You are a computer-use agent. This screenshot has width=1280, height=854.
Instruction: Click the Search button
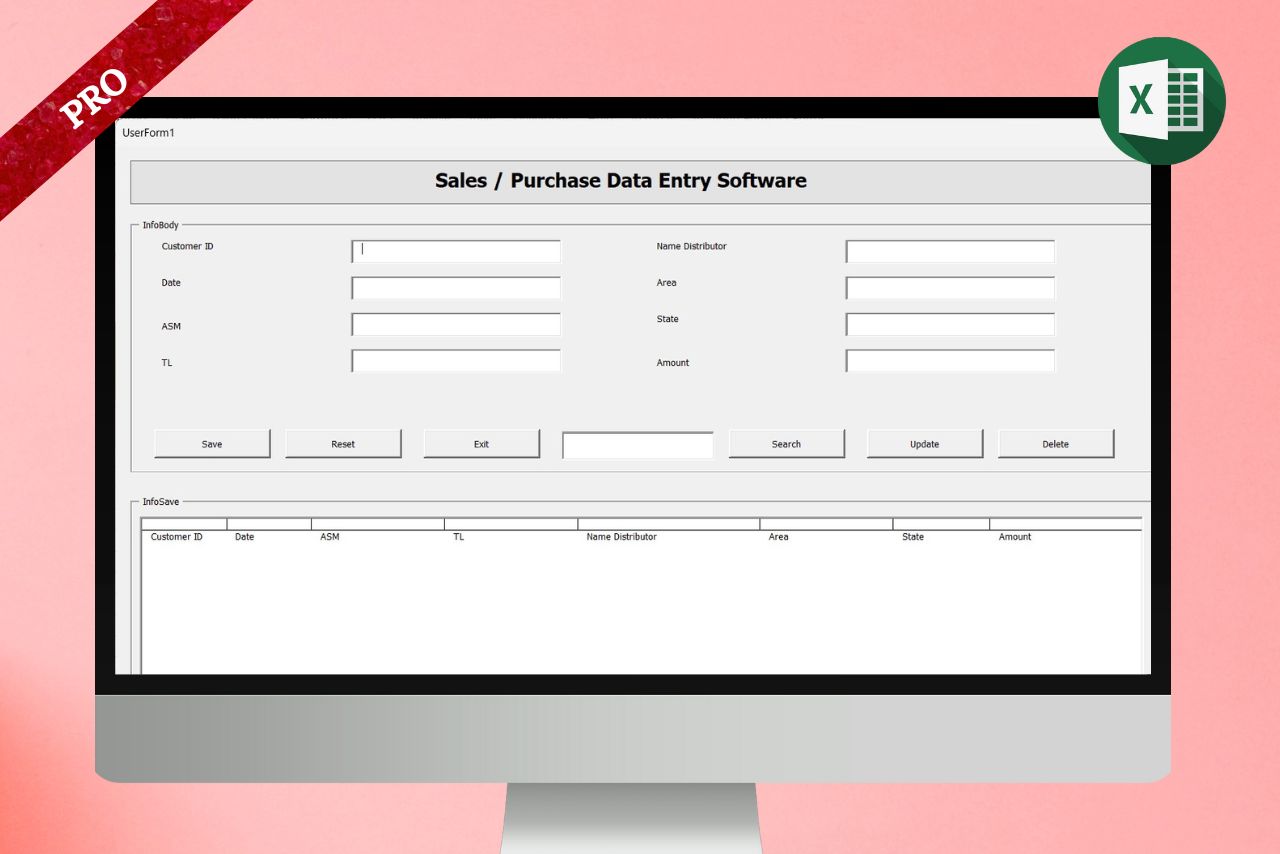(786, 444)
